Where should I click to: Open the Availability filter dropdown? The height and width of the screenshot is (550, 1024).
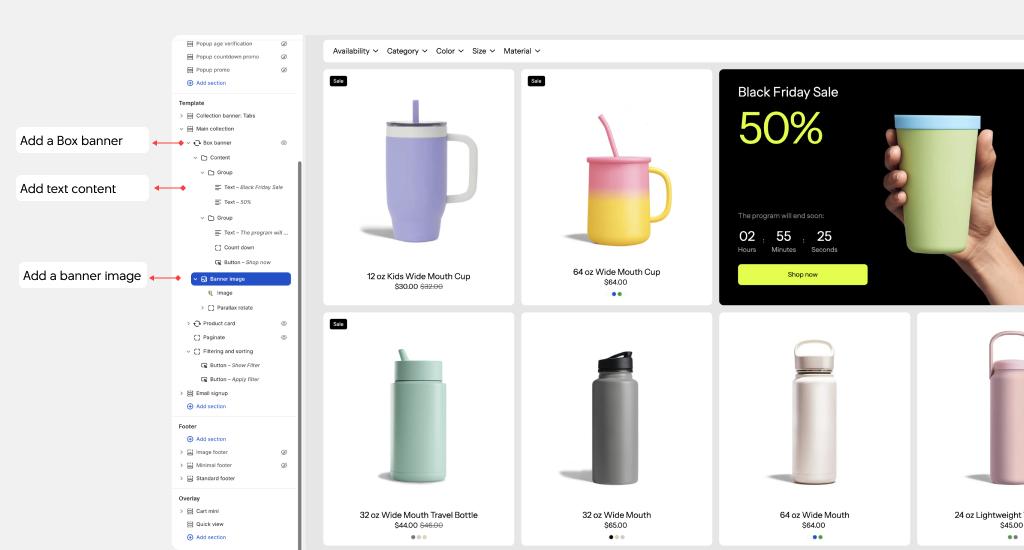355,51
